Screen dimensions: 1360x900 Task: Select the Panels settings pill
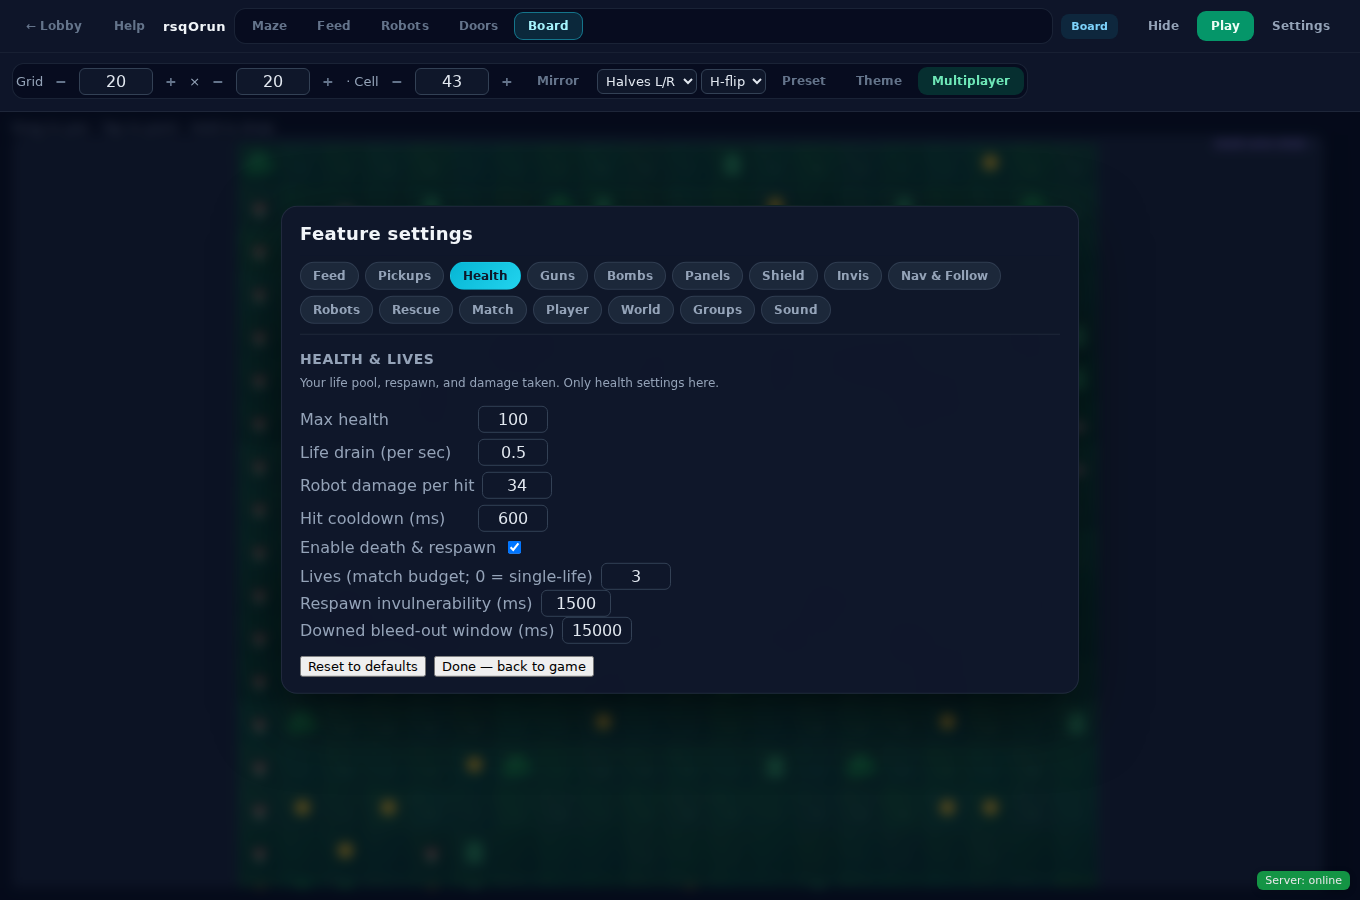tap(707, 276)
